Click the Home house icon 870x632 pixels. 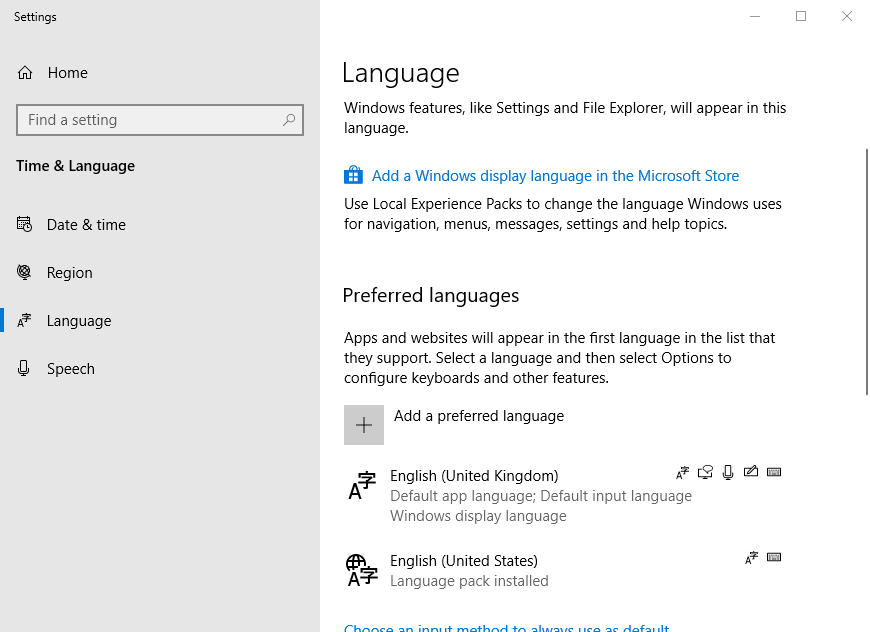pos(25,73)
